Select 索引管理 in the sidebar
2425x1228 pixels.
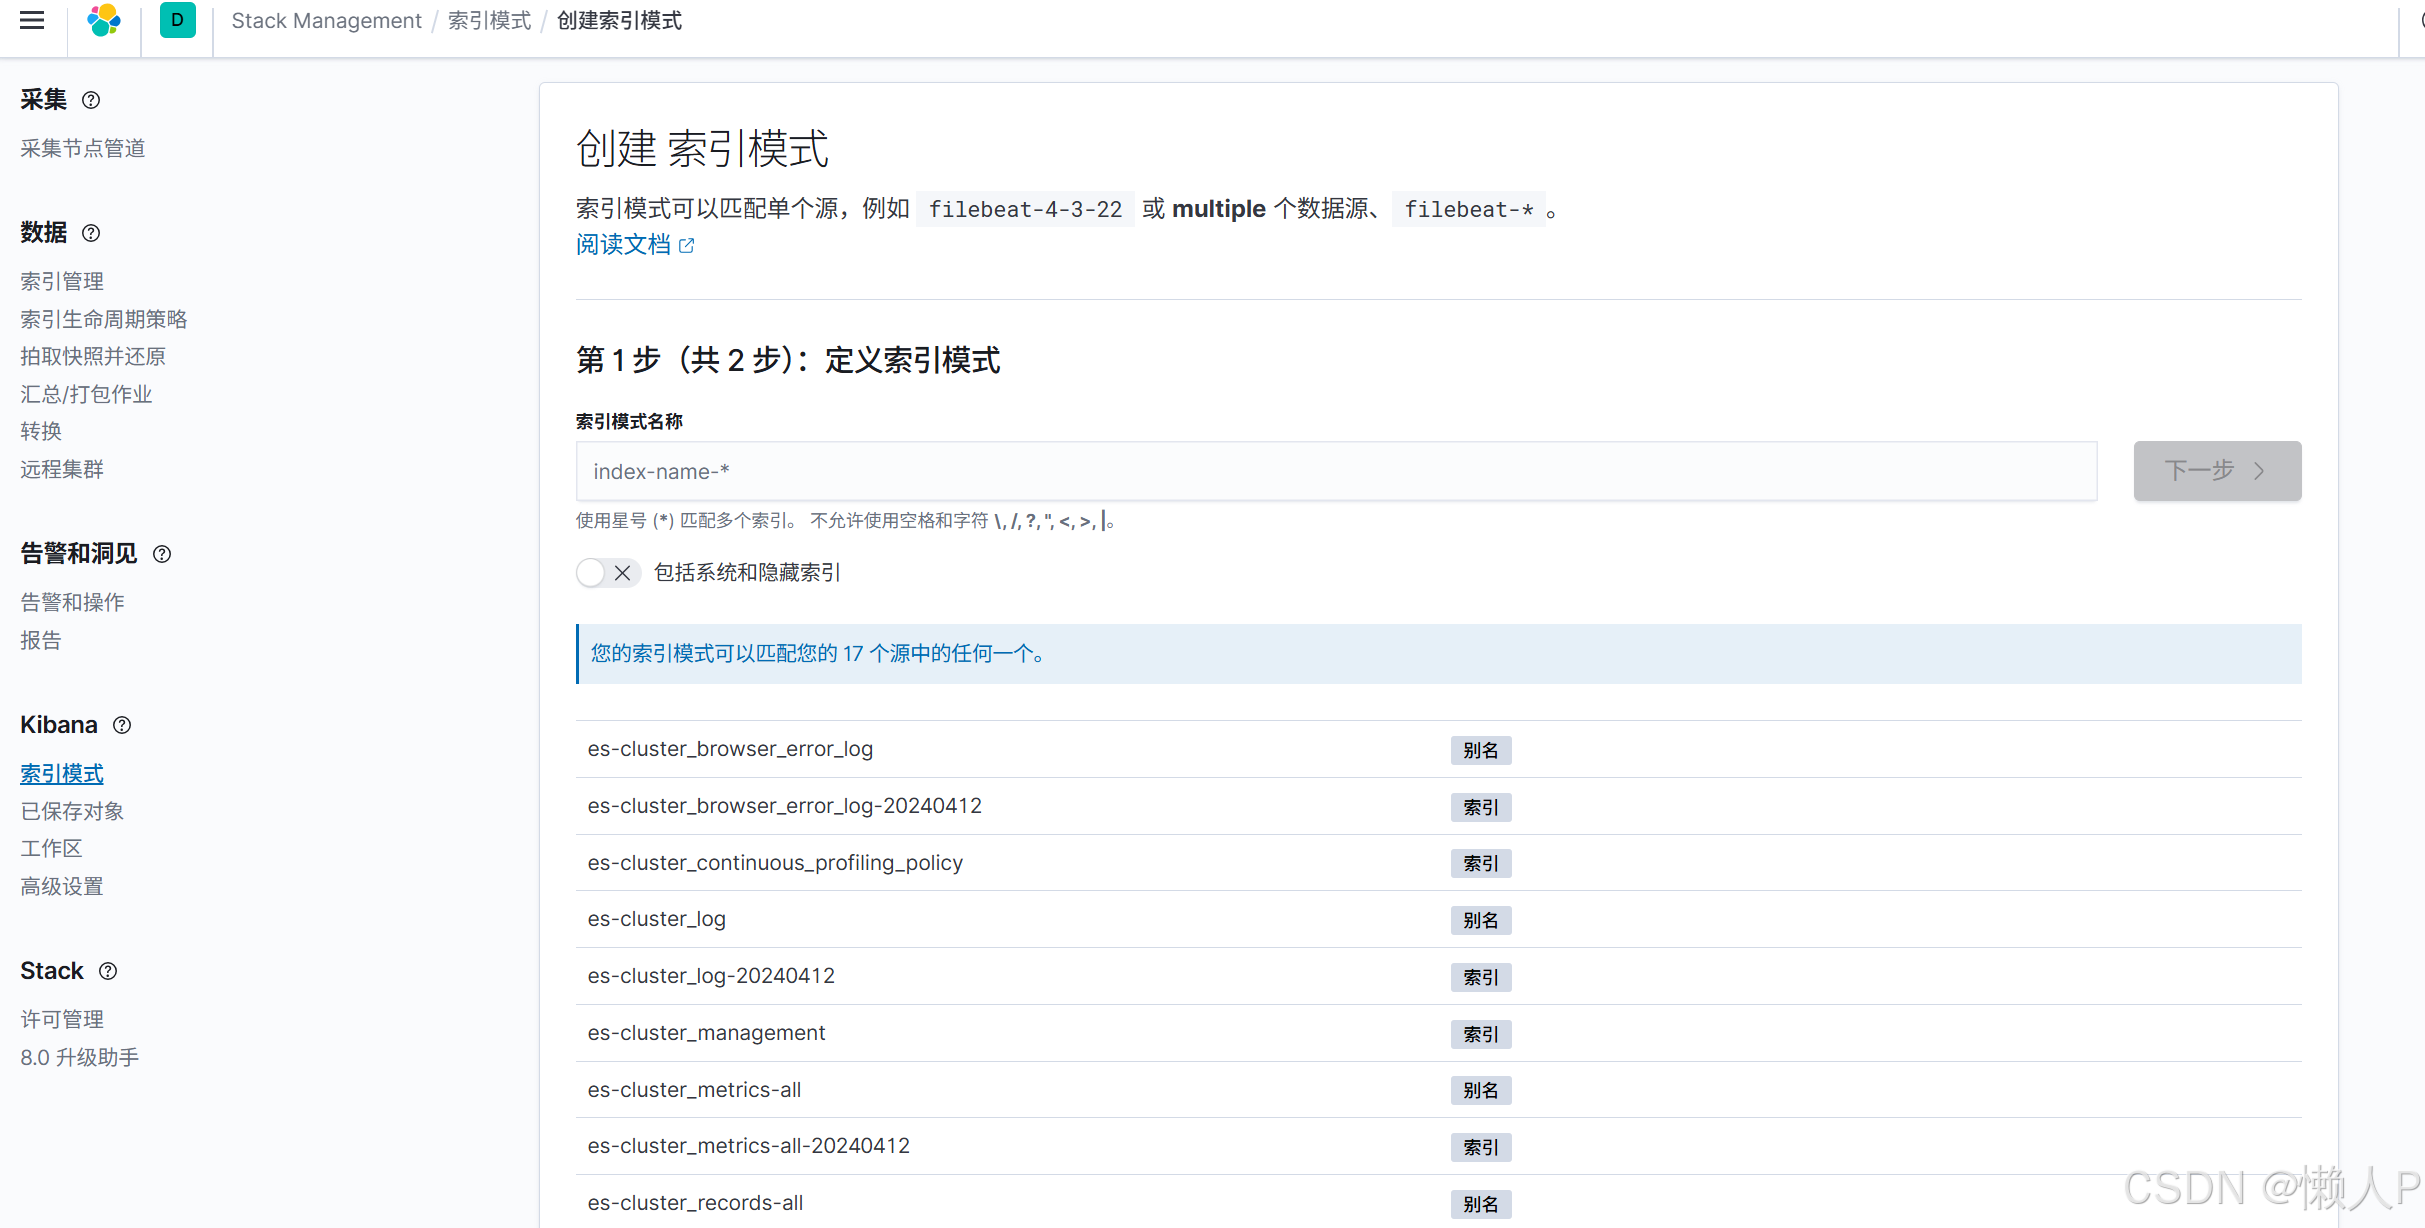pos(62,281)
